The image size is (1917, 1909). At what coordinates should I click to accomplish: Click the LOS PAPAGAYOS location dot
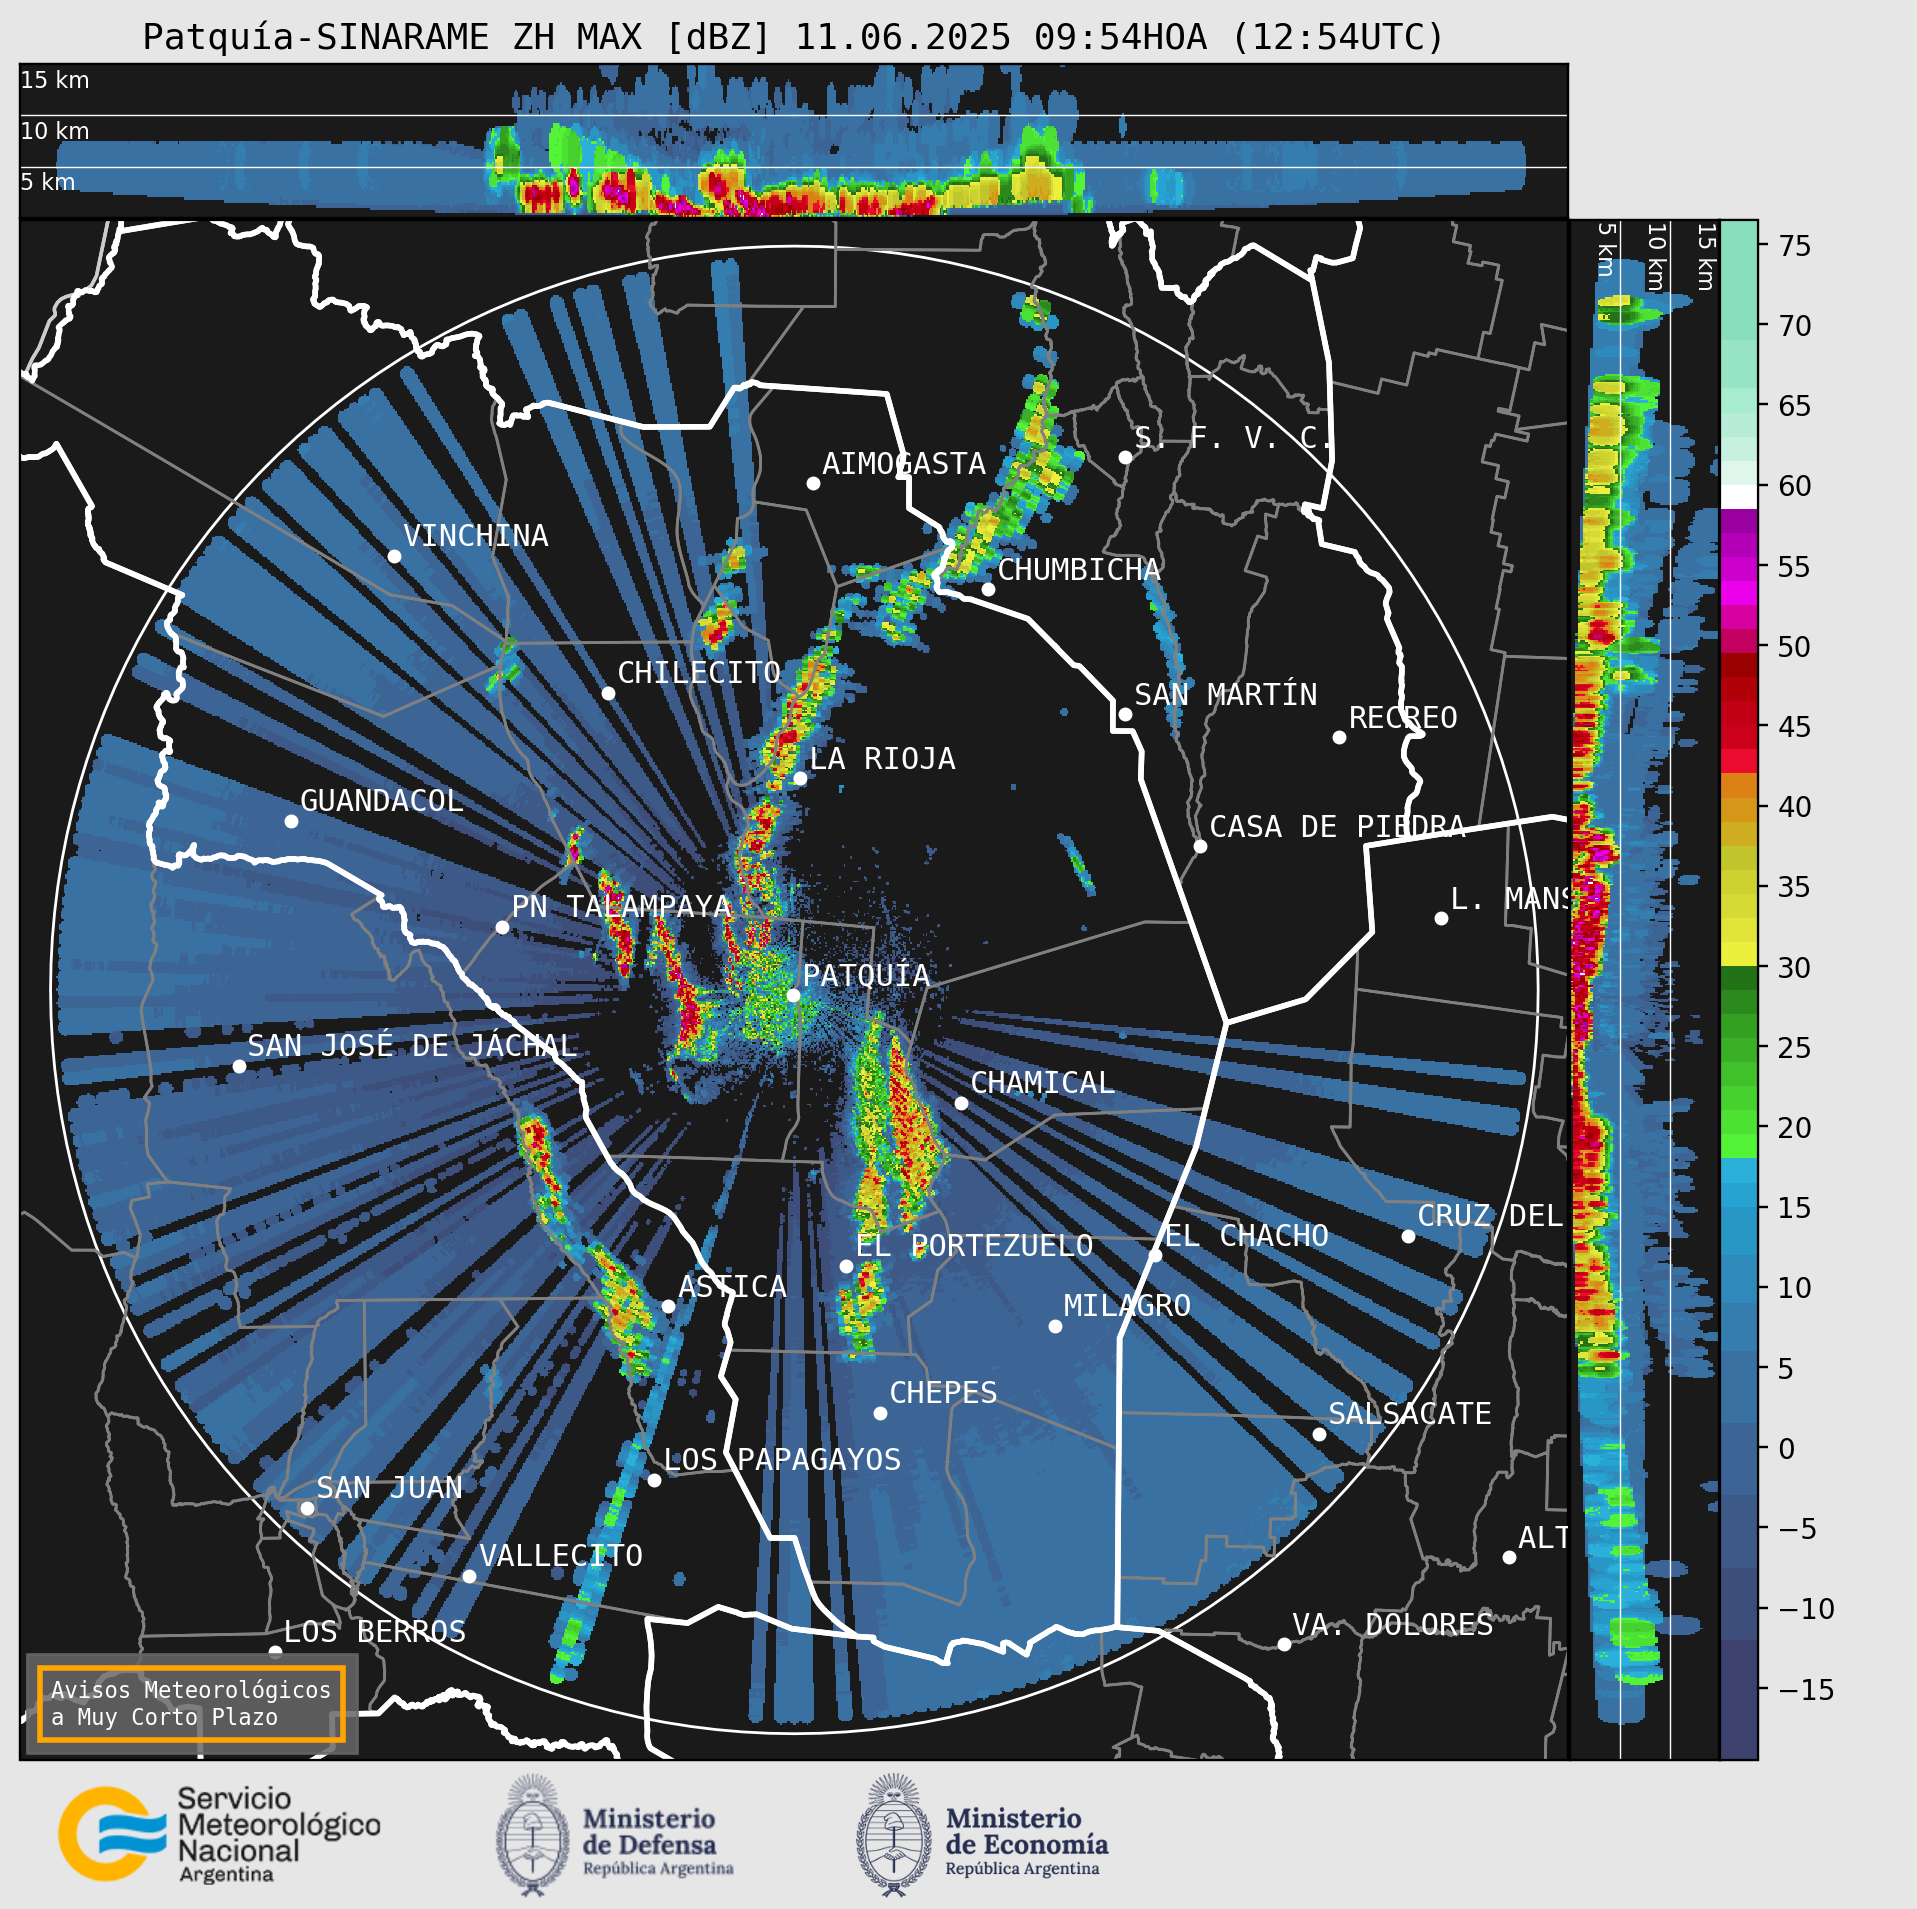click(x=654, y=1480)
